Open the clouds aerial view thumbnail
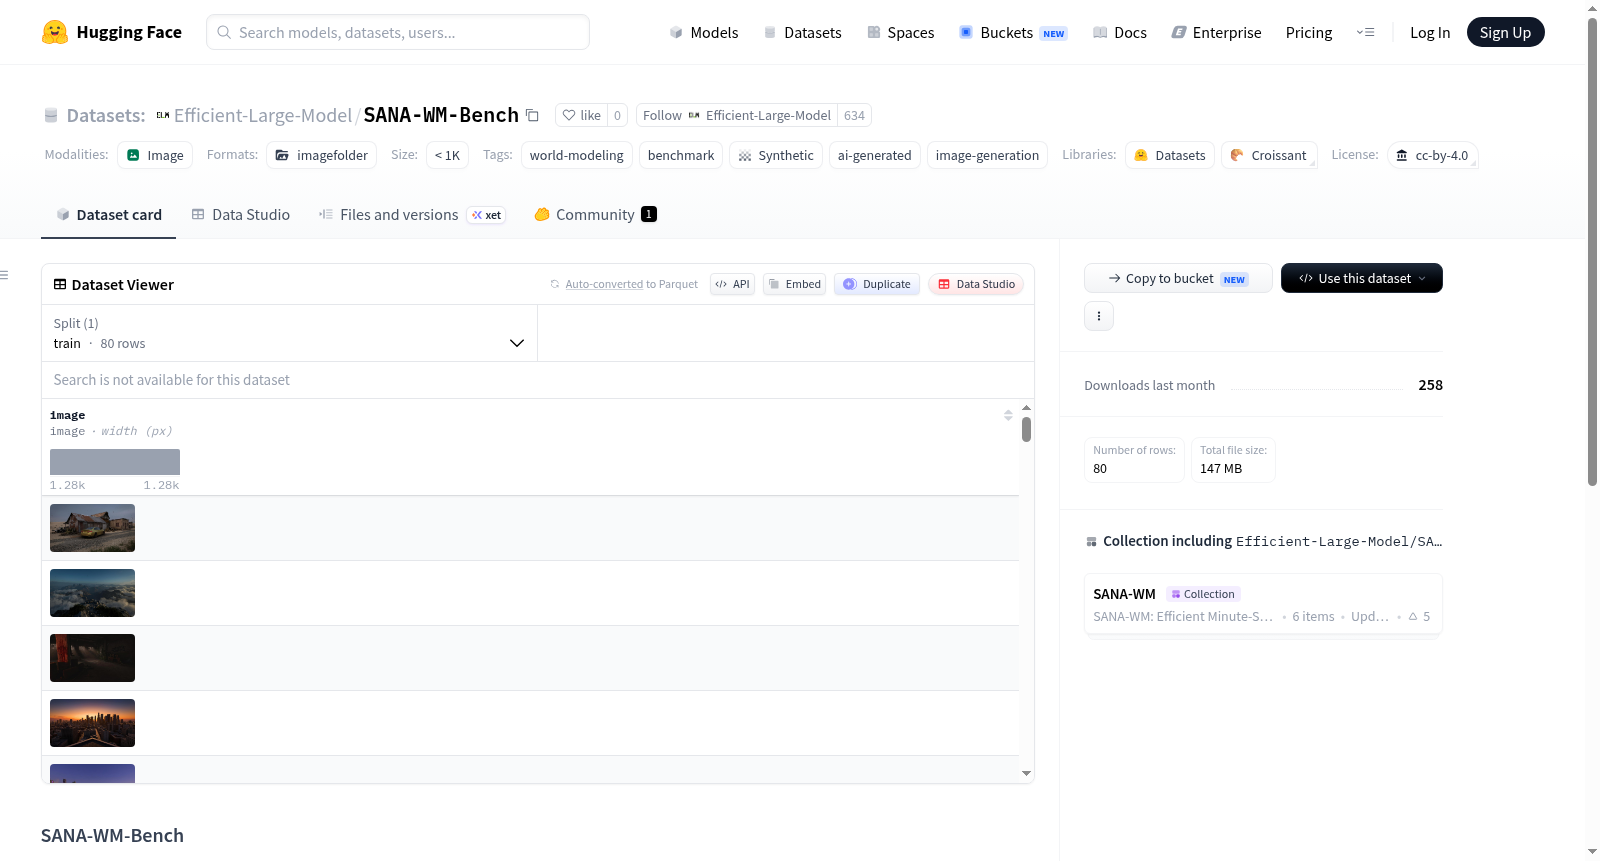 click(92, 593)
